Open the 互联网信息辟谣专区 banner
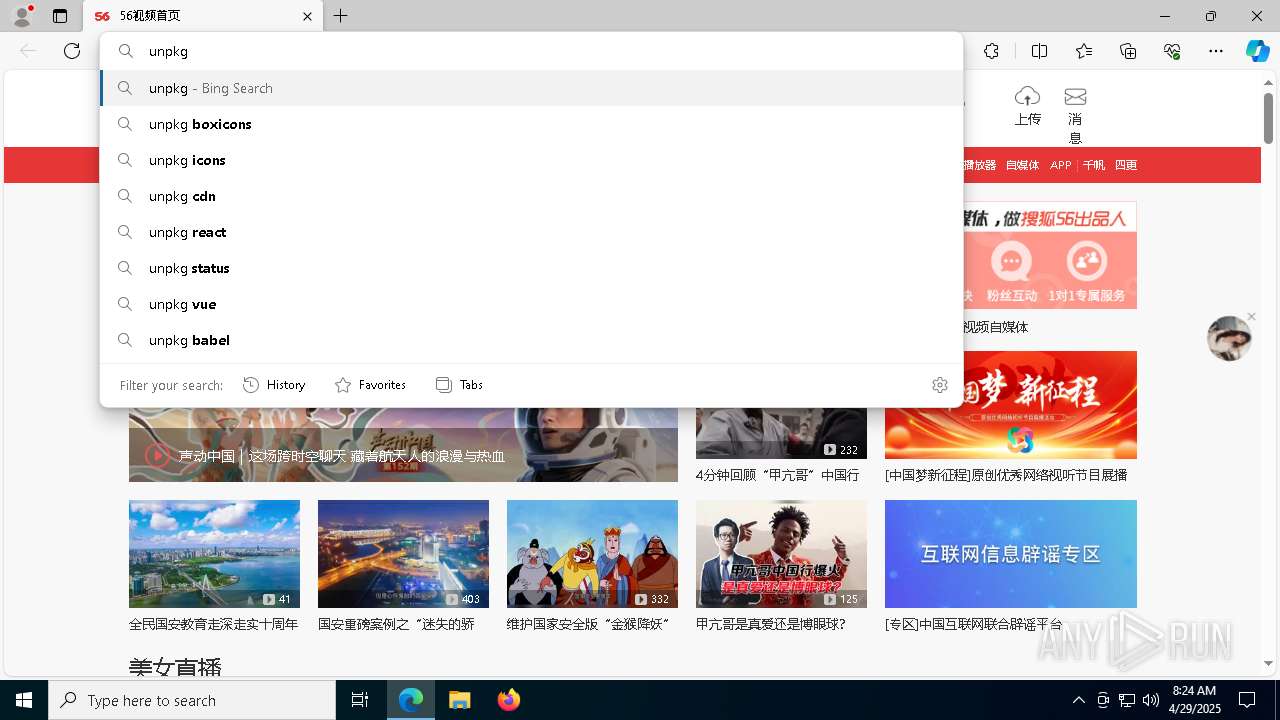The height and width of the screenshot is (720, 1280). tap(1011, 554)
